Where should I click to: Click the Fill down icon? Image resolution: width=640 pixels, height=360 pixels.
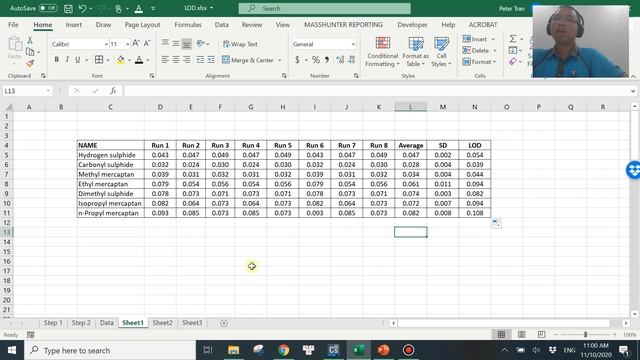click(x=513, y=51)
